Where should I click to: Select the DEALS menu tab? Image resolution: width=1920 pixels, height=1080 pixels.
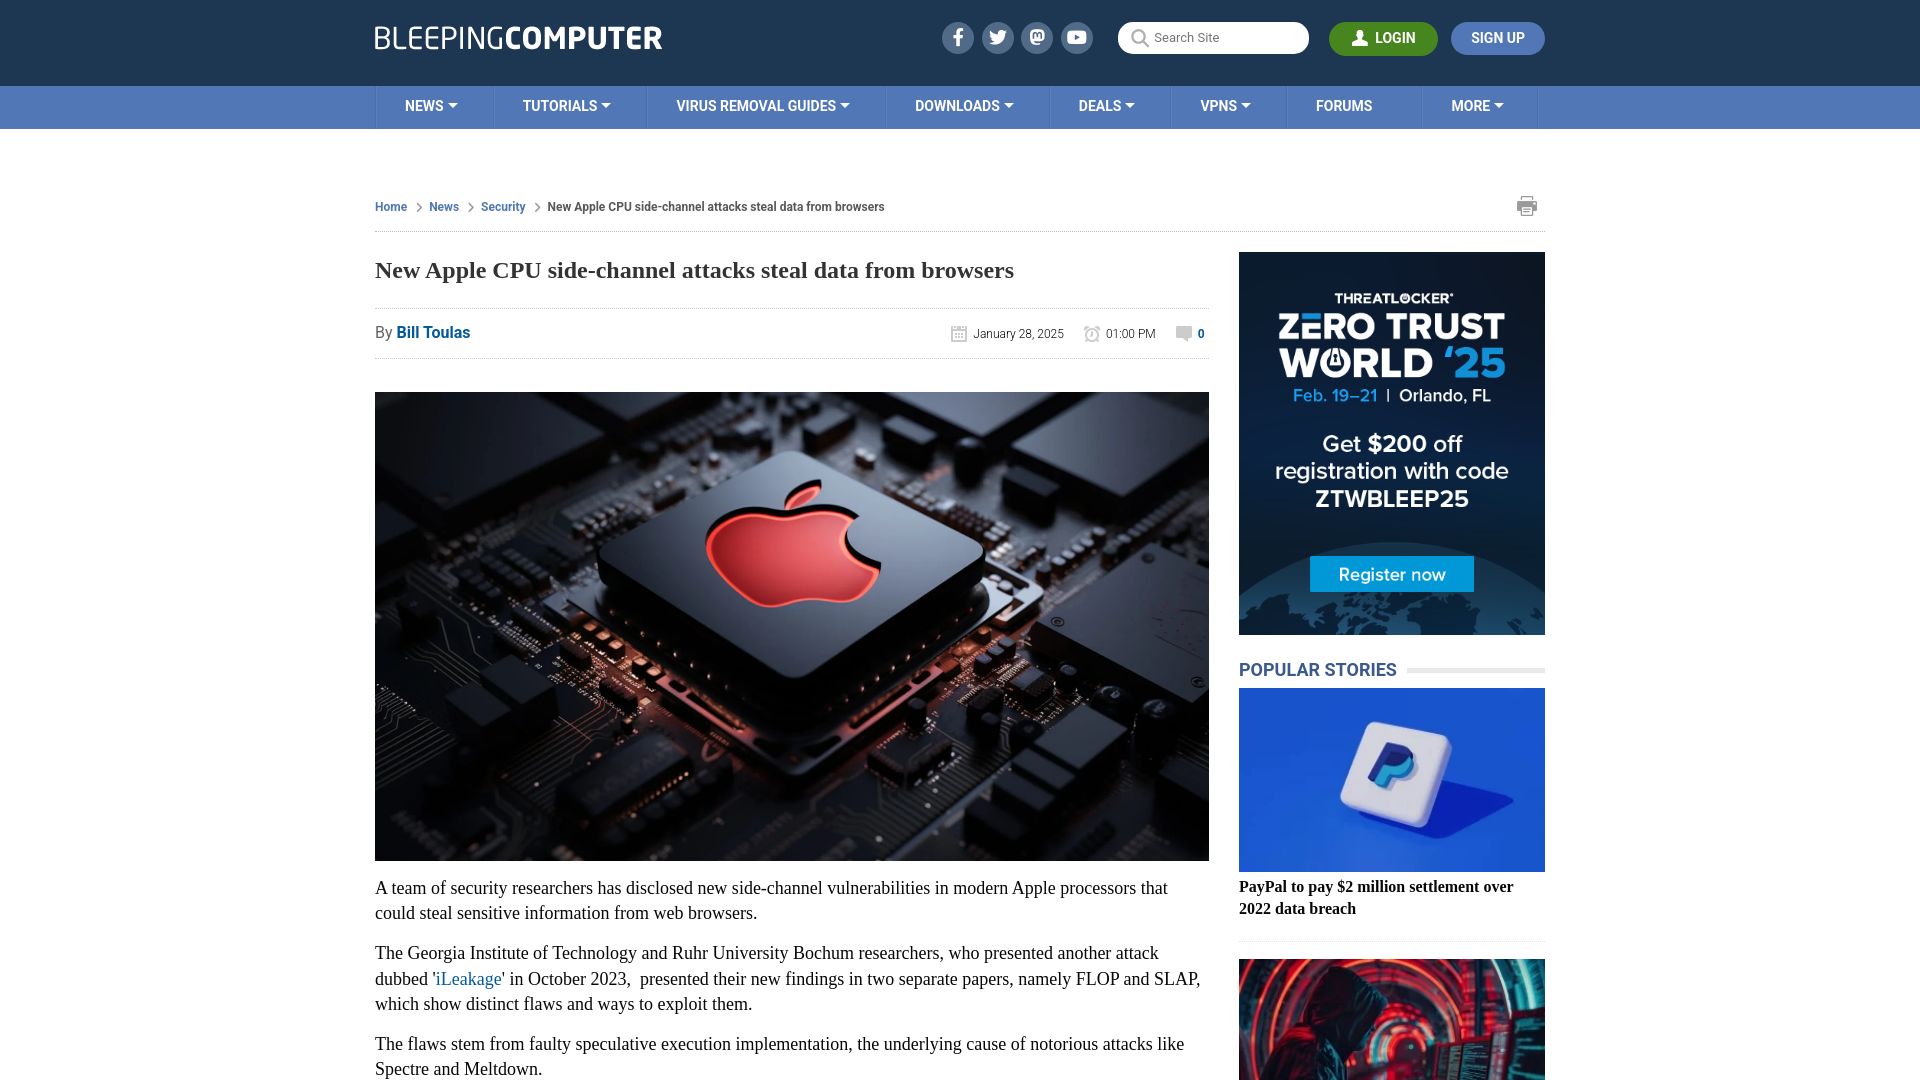click(1105, 105)
